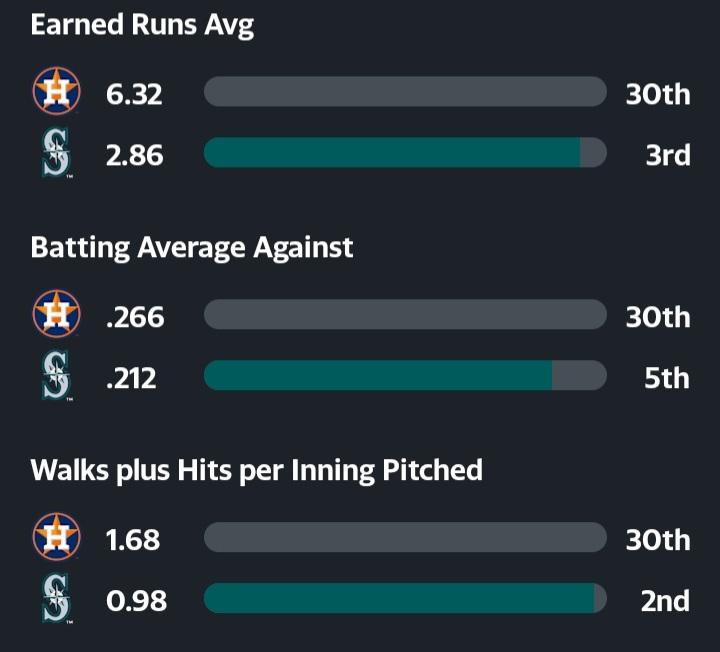Click the Astros logo under Earned Runs Avg

tap(56, 92)
